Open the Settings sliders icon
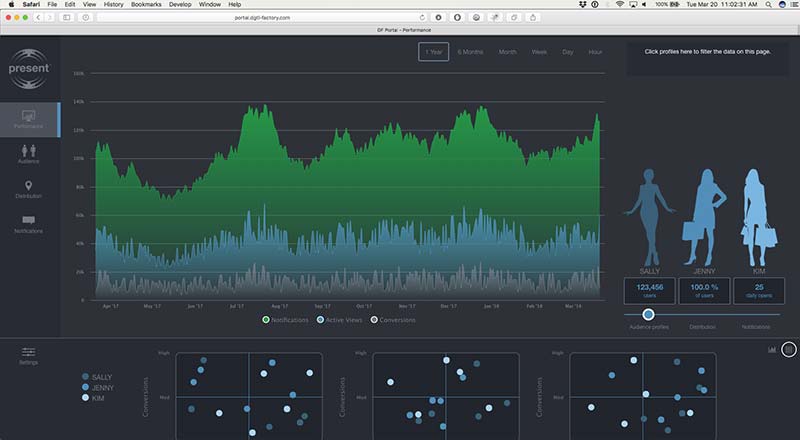Screen dimensions: 800x440 (29, 352)
